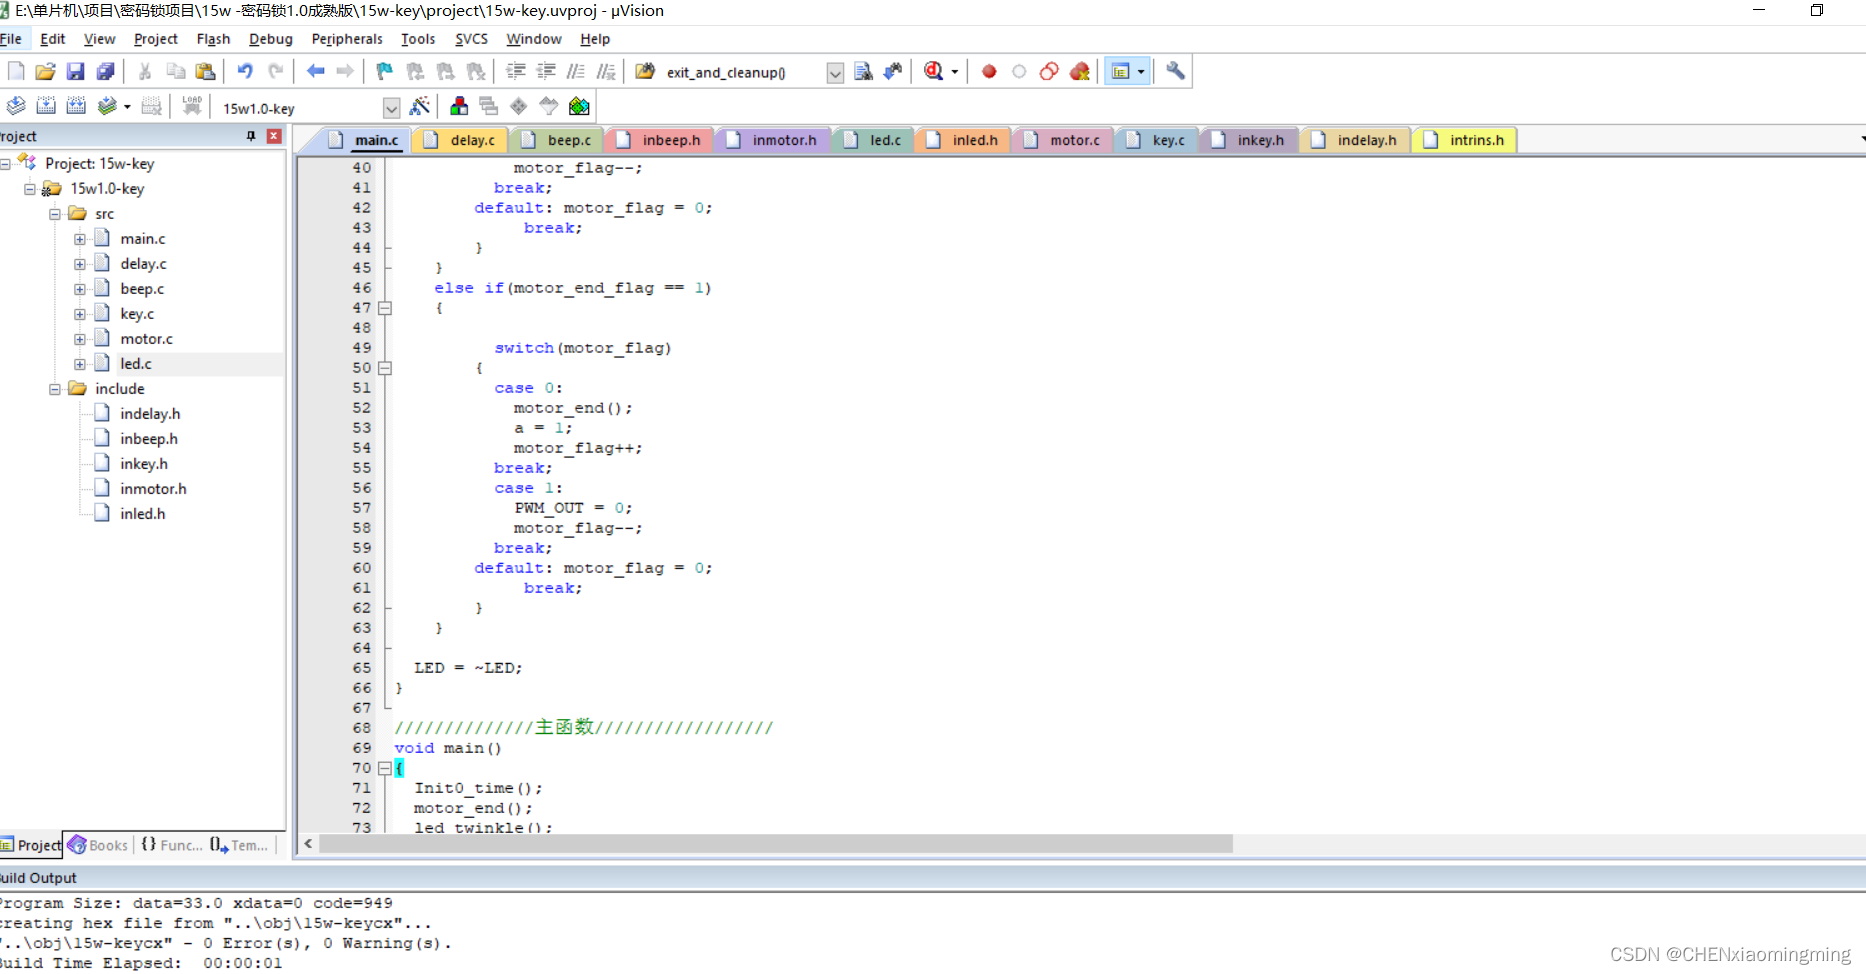
Task: Open the Peripherals menu
Action: point(347,39)
